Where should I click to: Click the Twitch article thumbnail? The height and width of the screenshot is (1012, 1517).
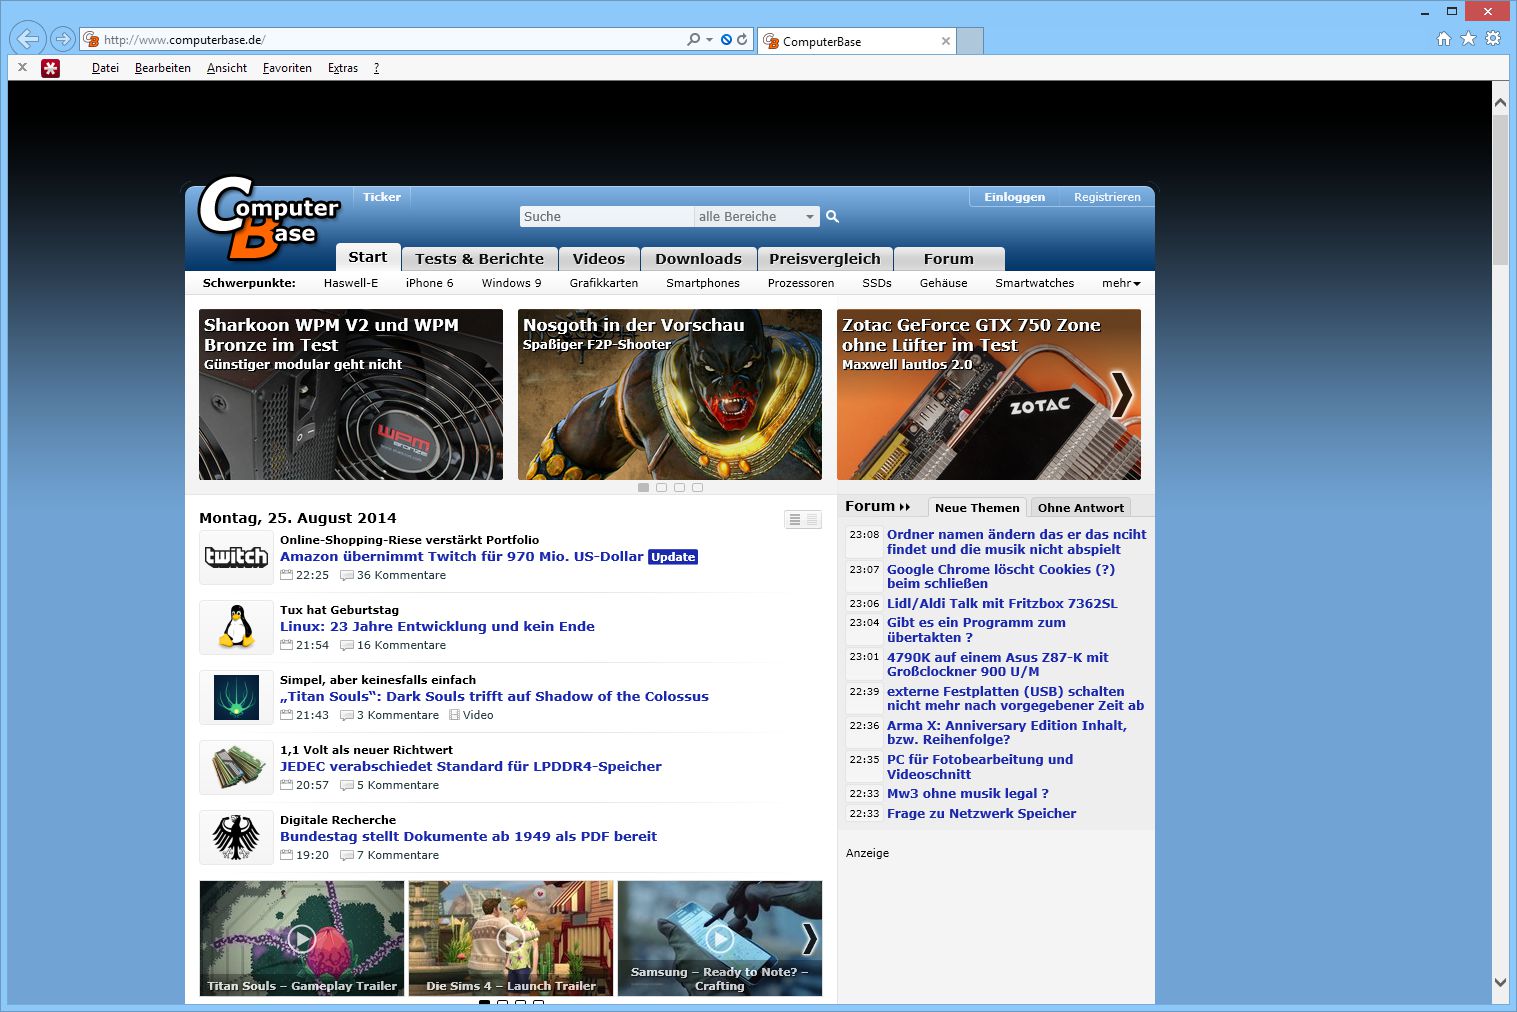tap(236, 557)
